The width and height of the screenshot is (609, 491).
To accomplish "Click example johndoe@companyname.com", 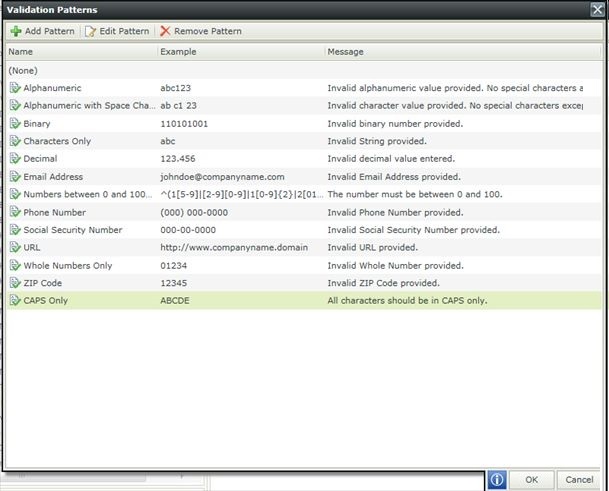I will [223, 177].
